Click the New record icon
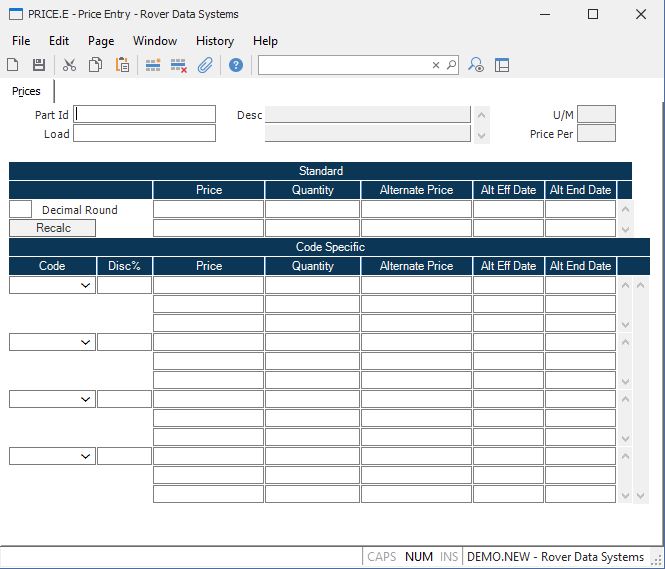665x569 pixels. point(13,65)
